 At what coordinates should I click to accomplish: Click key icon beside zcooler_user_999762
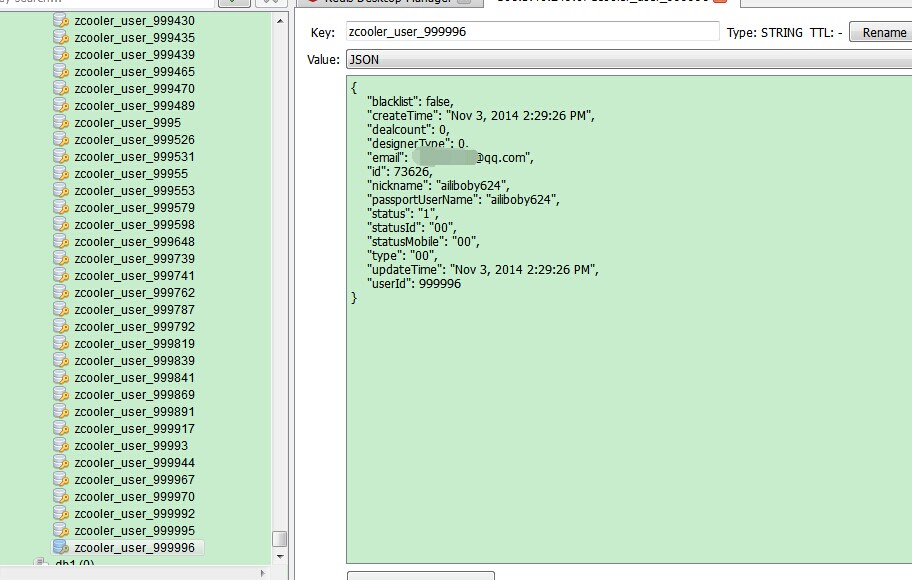(x=61, y=293)
